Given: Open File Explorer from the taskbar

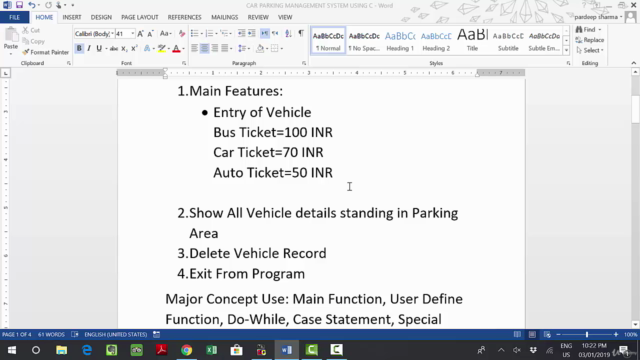Looking at the screenshot, I should [62, 350].
